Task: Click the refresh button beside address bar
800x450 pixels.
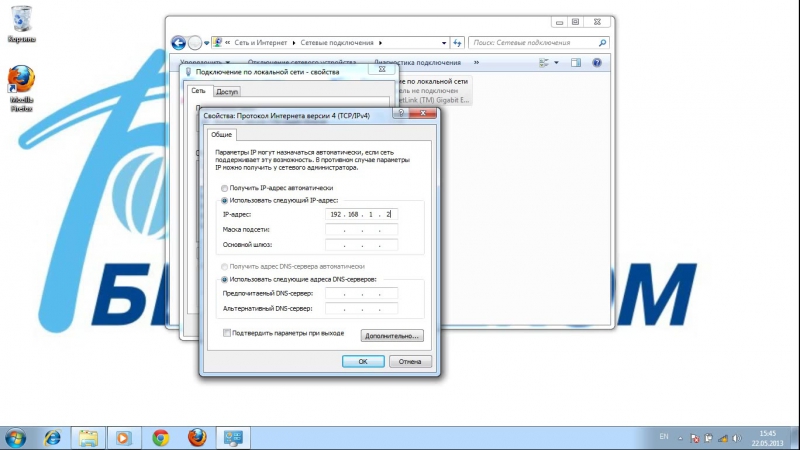Action: click(x=457, y=43)
